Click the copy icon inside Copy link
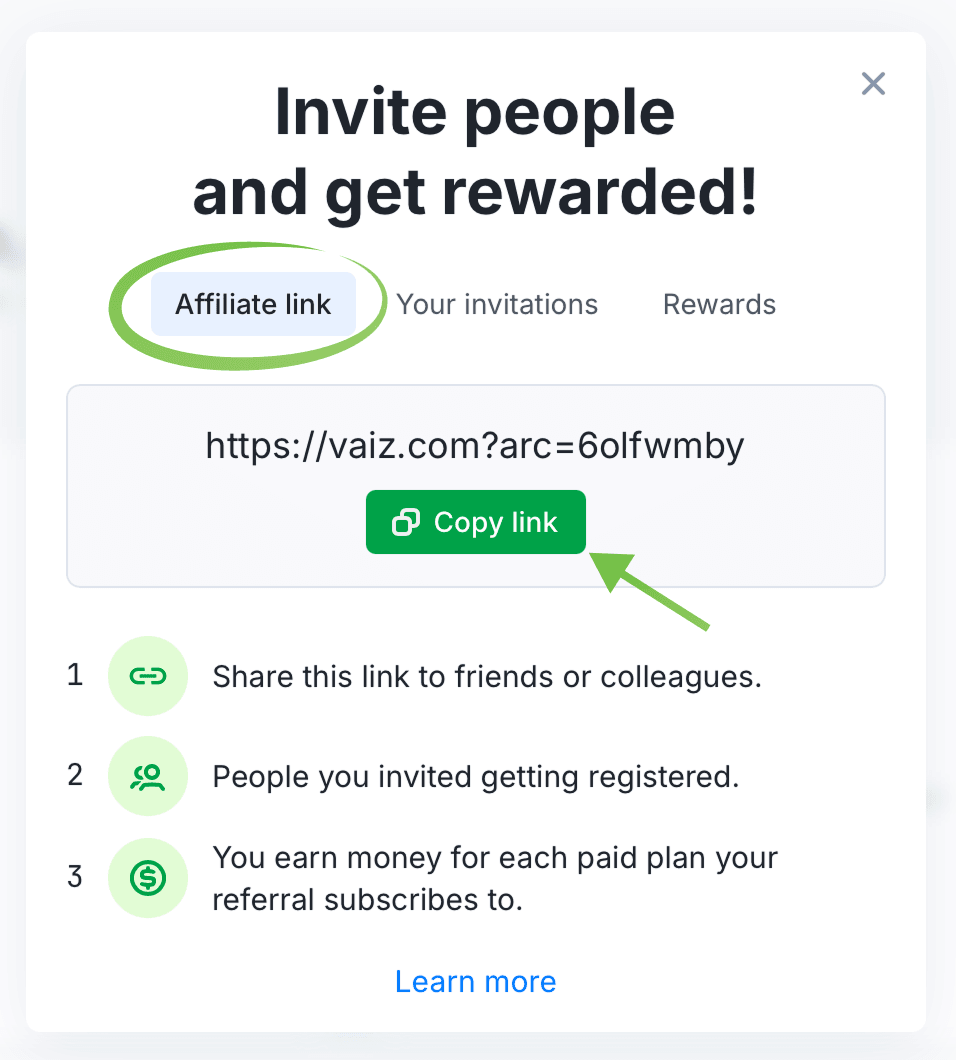Viewport: 956px width, 1060px height. pyautogui.click(x=405, y=522)
